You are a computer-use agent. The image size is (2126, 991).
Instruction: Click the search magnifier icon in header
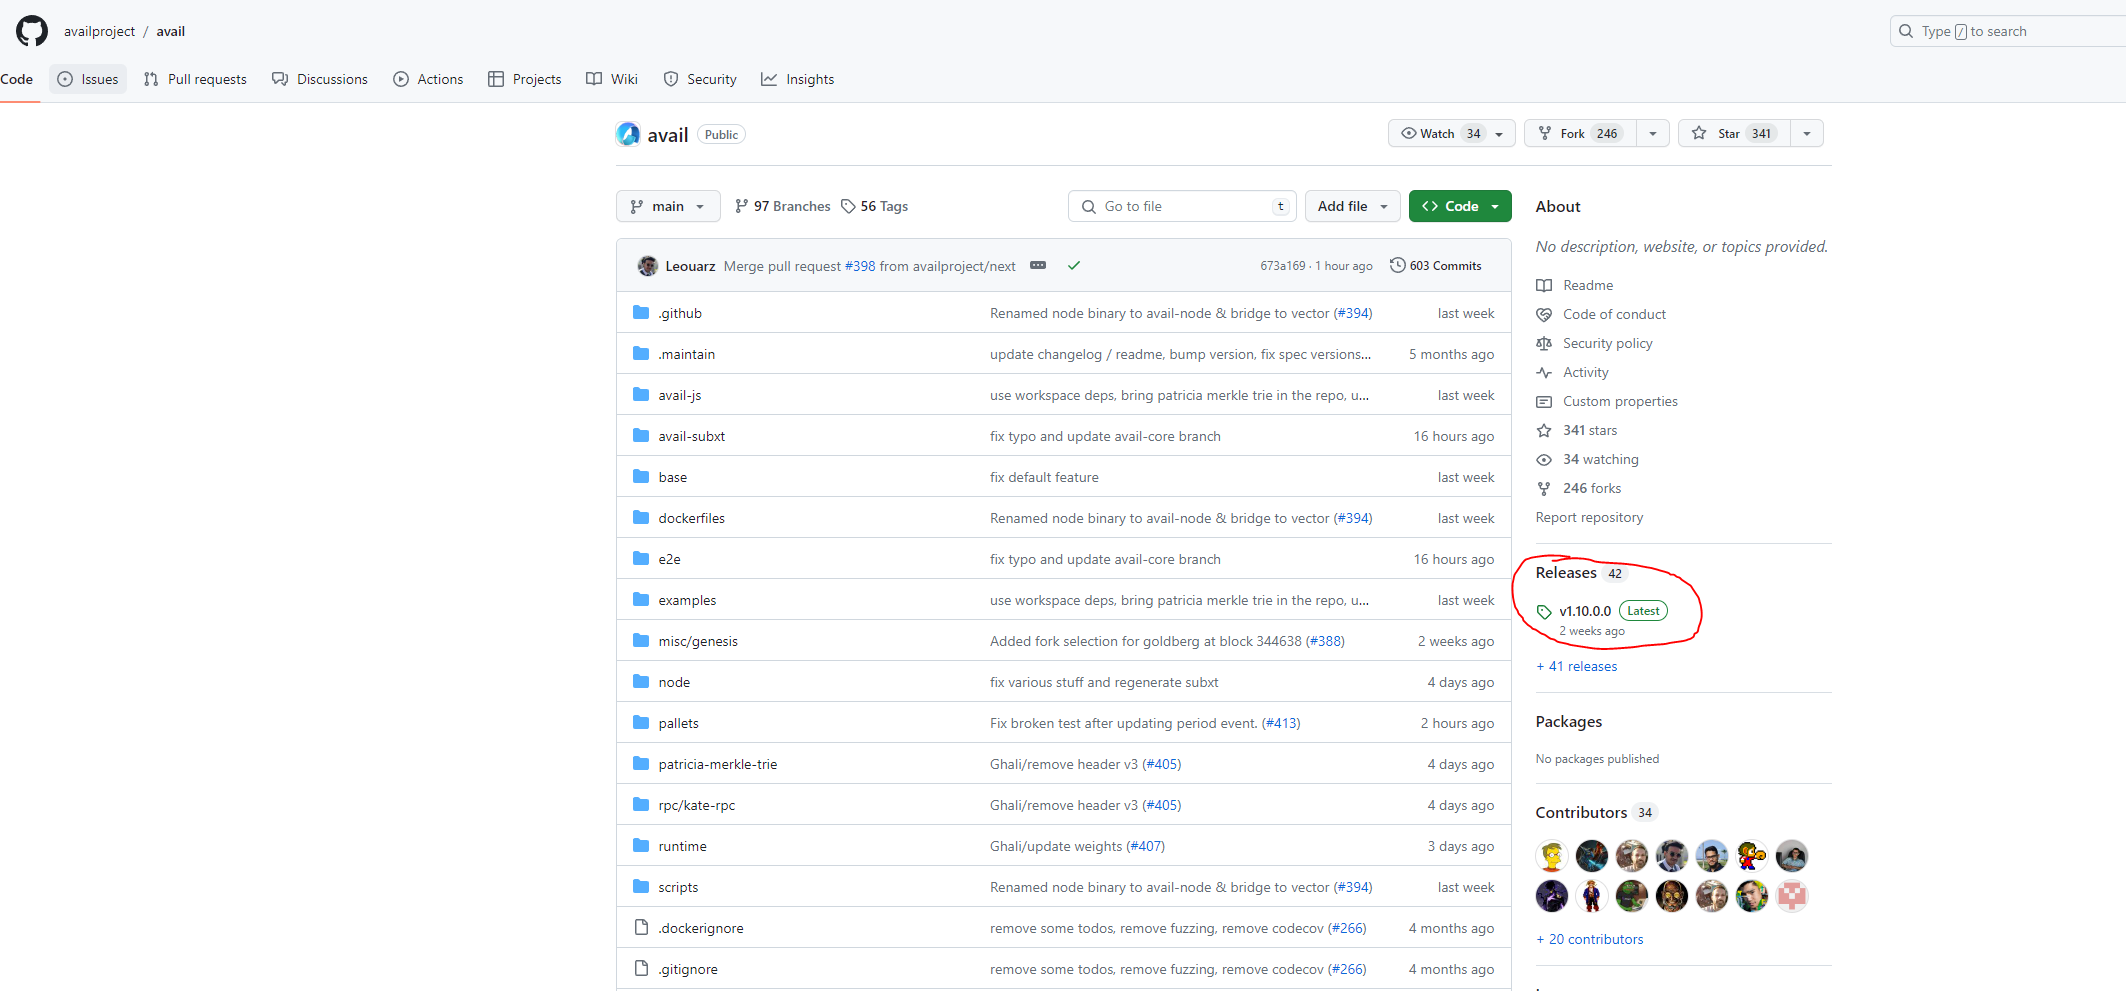click(1906, 31)
